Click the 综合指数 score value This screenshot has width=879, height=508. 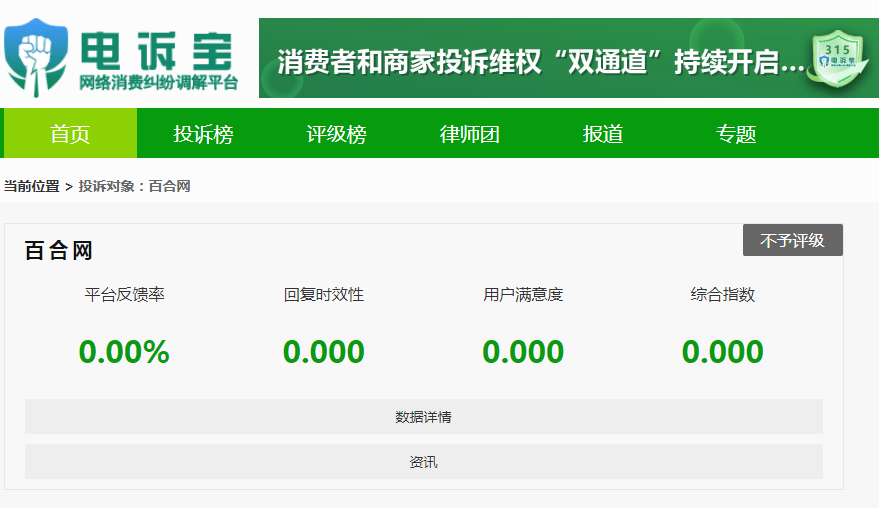click(x=722, y=352)
